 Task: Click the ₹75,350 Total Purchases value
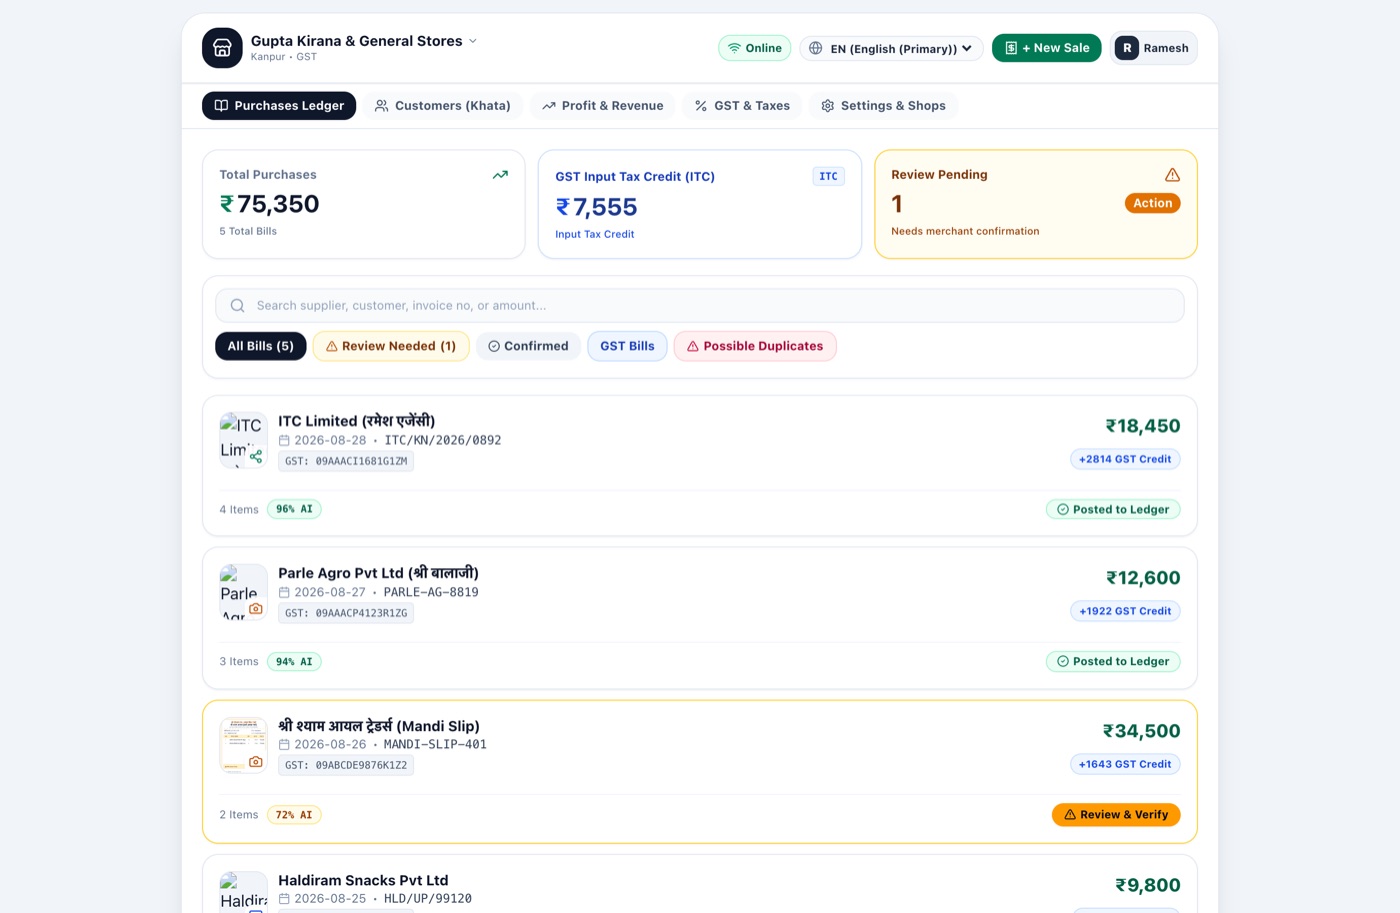(x=270, y=204)
